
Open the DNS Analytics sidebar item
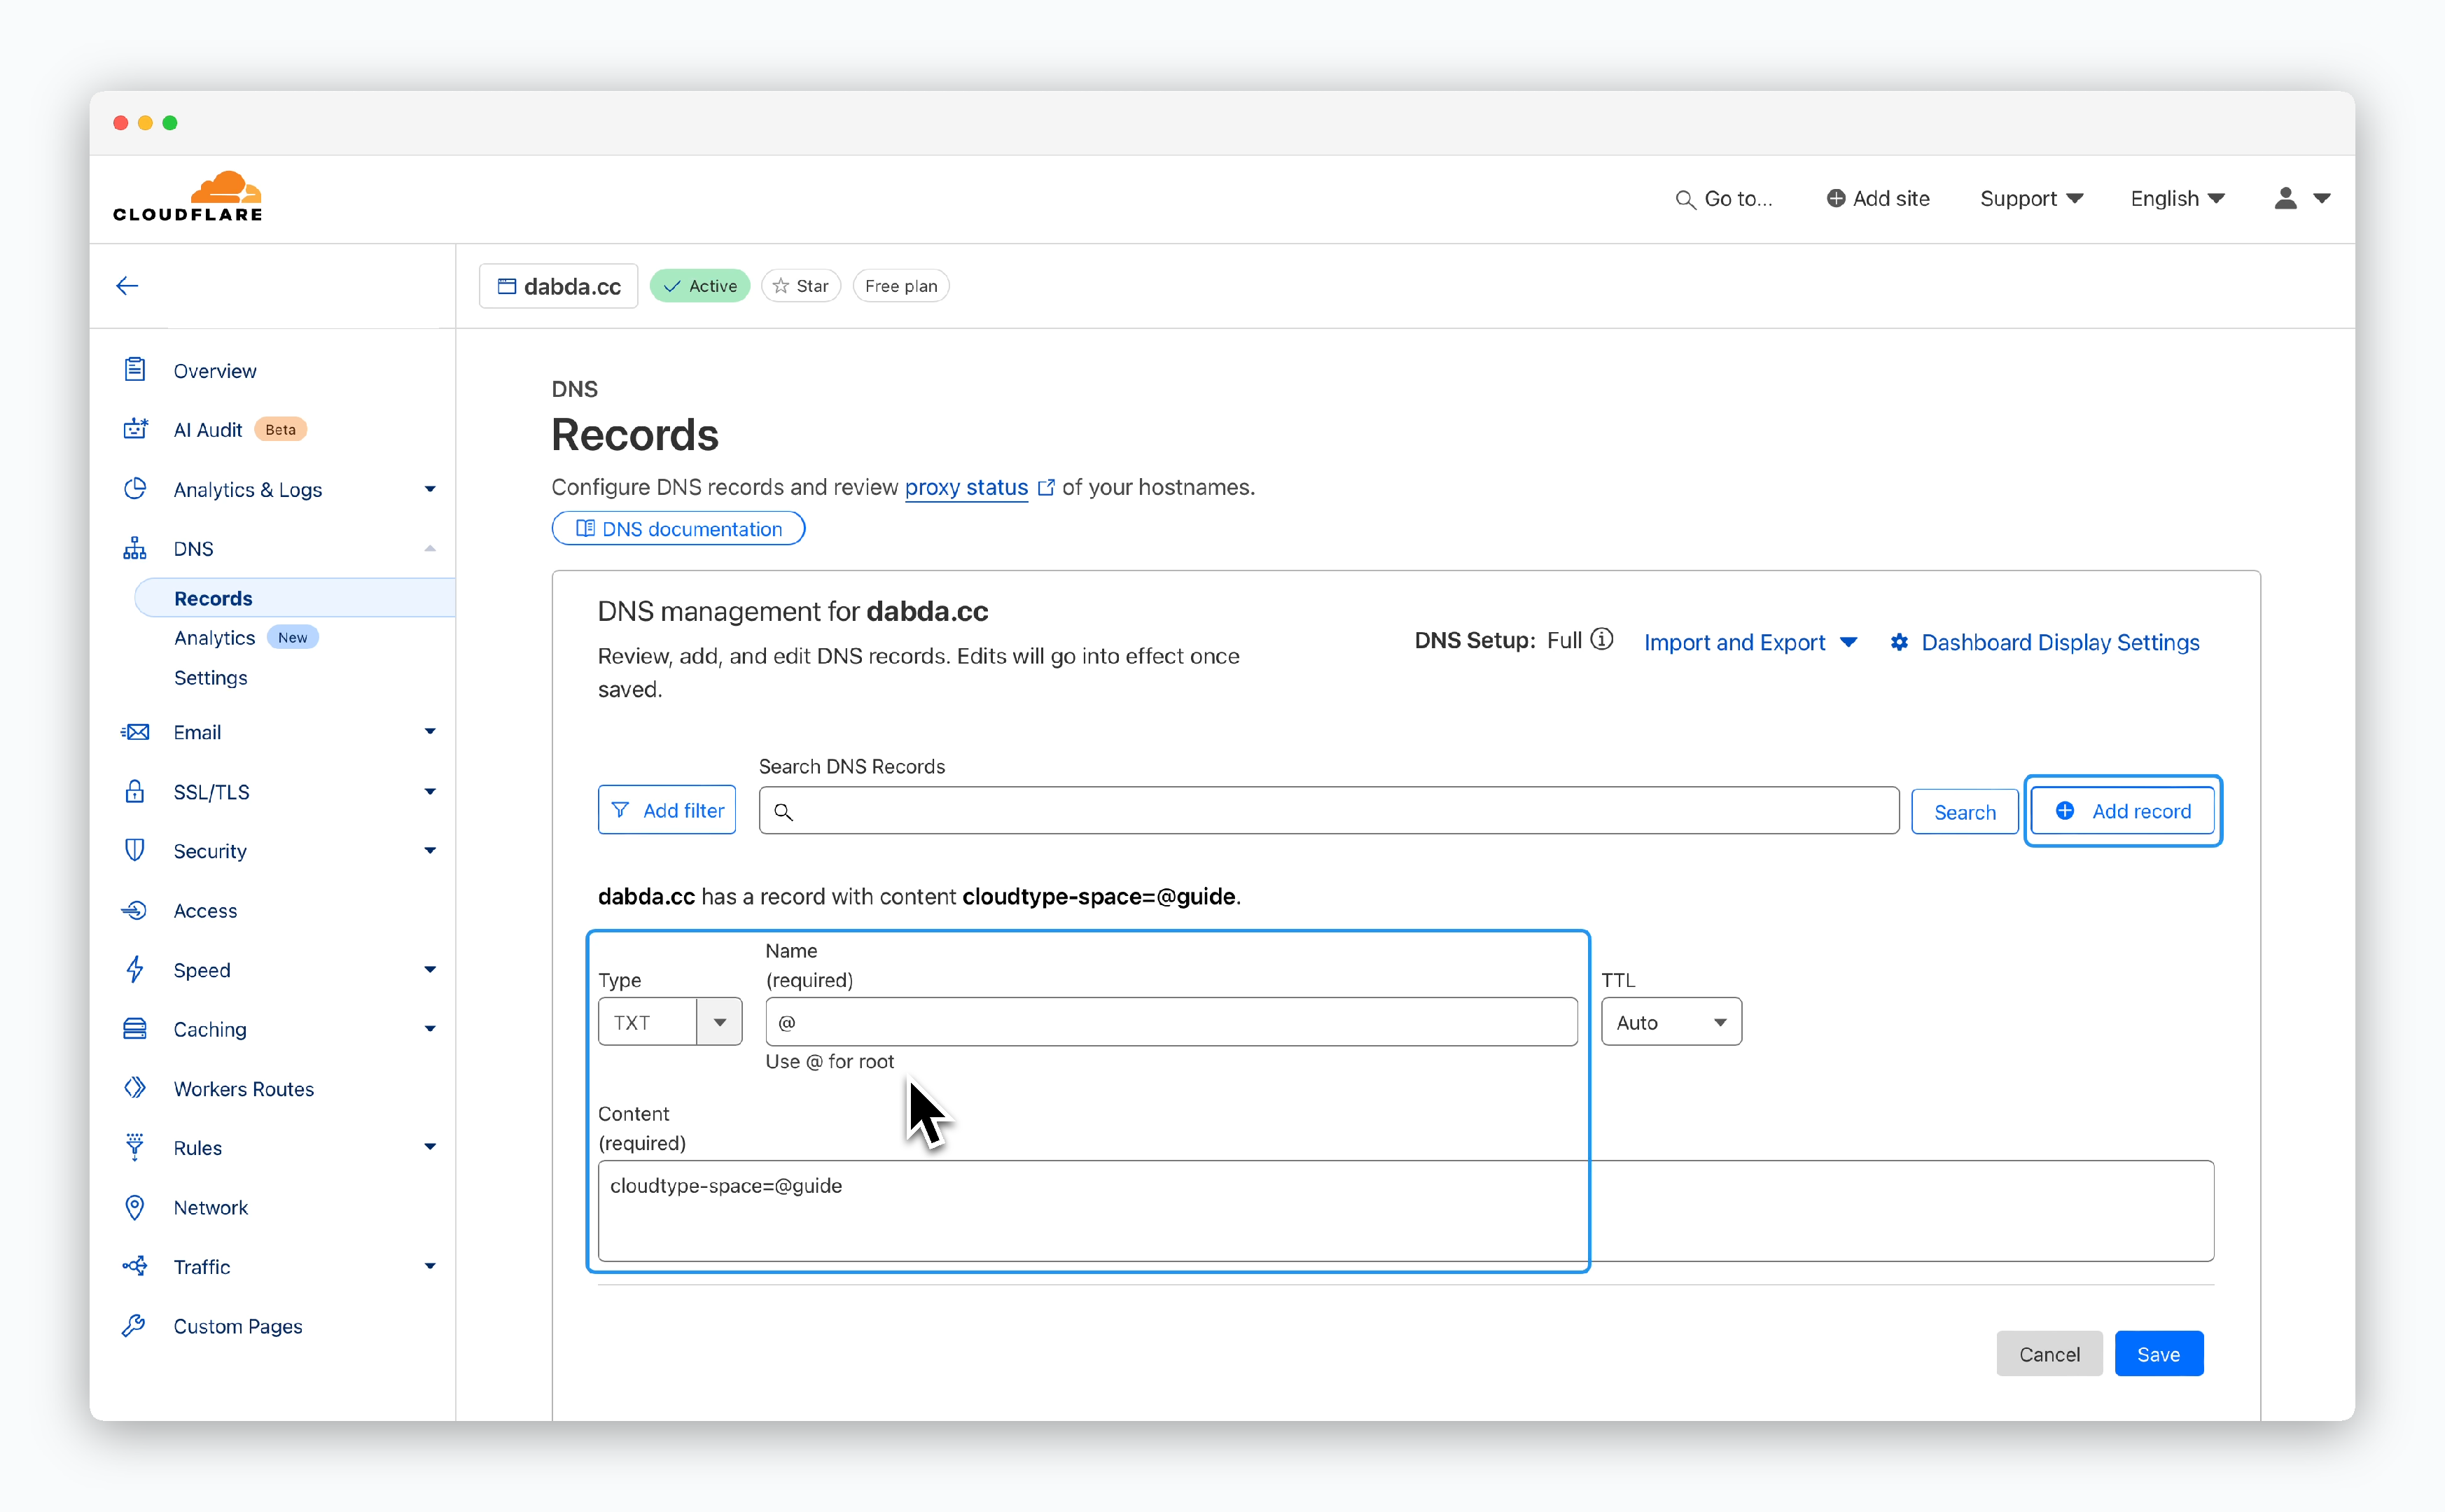coord(215,637)
